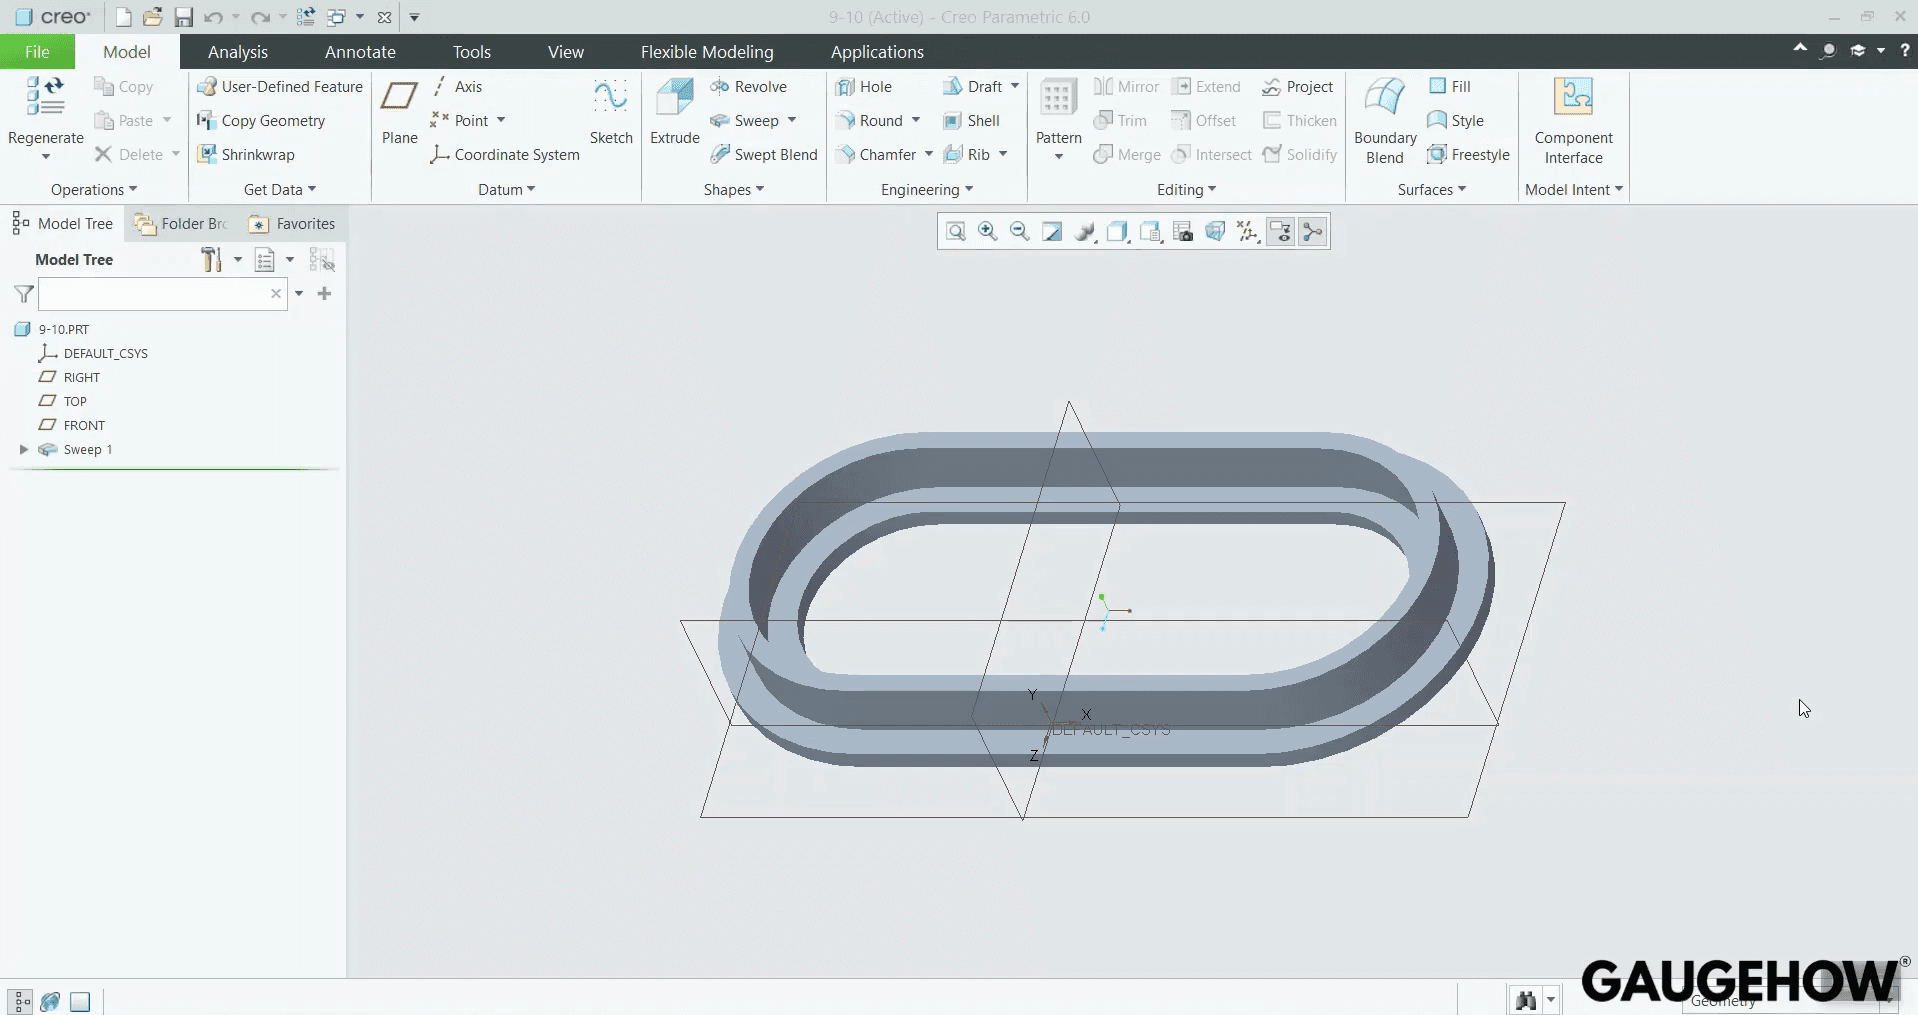Open the Folder Browser
The image size is (1918, 1015).
[180, 223]
